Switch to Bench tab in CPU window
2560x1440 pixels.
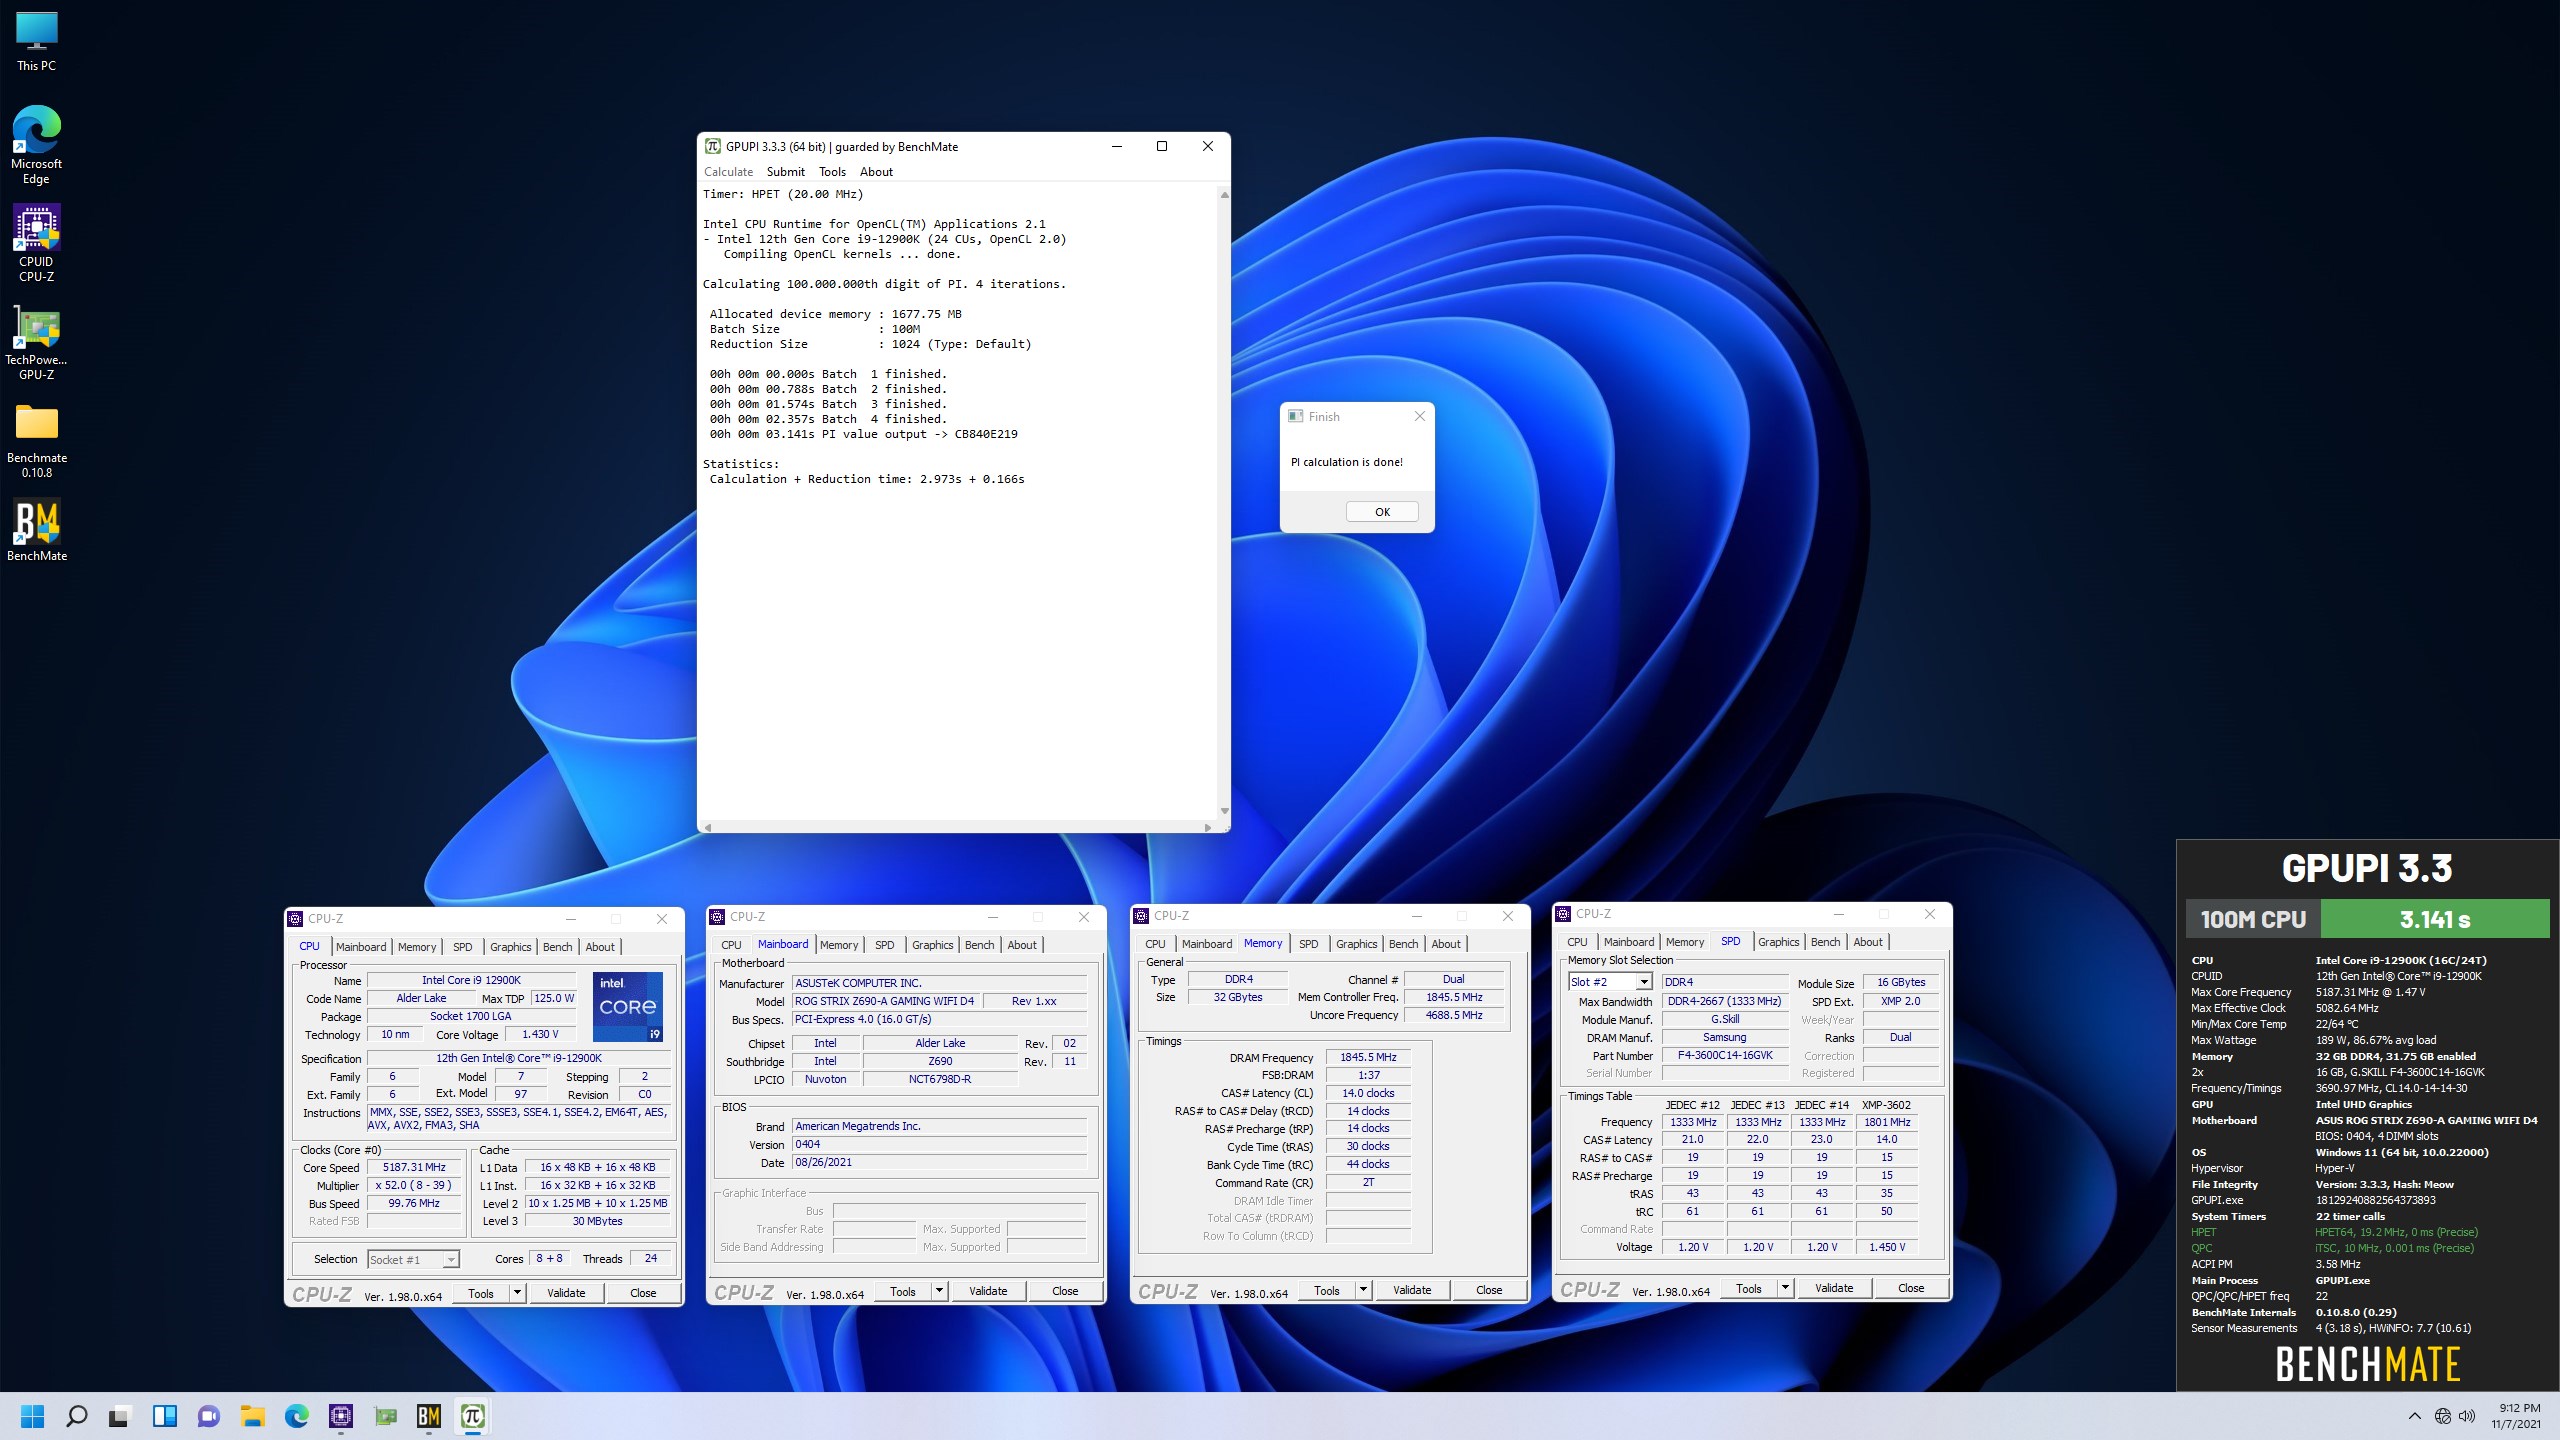pyautogui.click(x=557, y=947)
